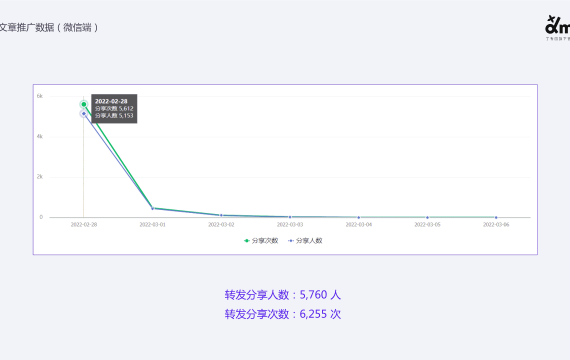570x360 pixels.
Task: Select the data point at 2022-03-06
Action: tap(496, 217)
